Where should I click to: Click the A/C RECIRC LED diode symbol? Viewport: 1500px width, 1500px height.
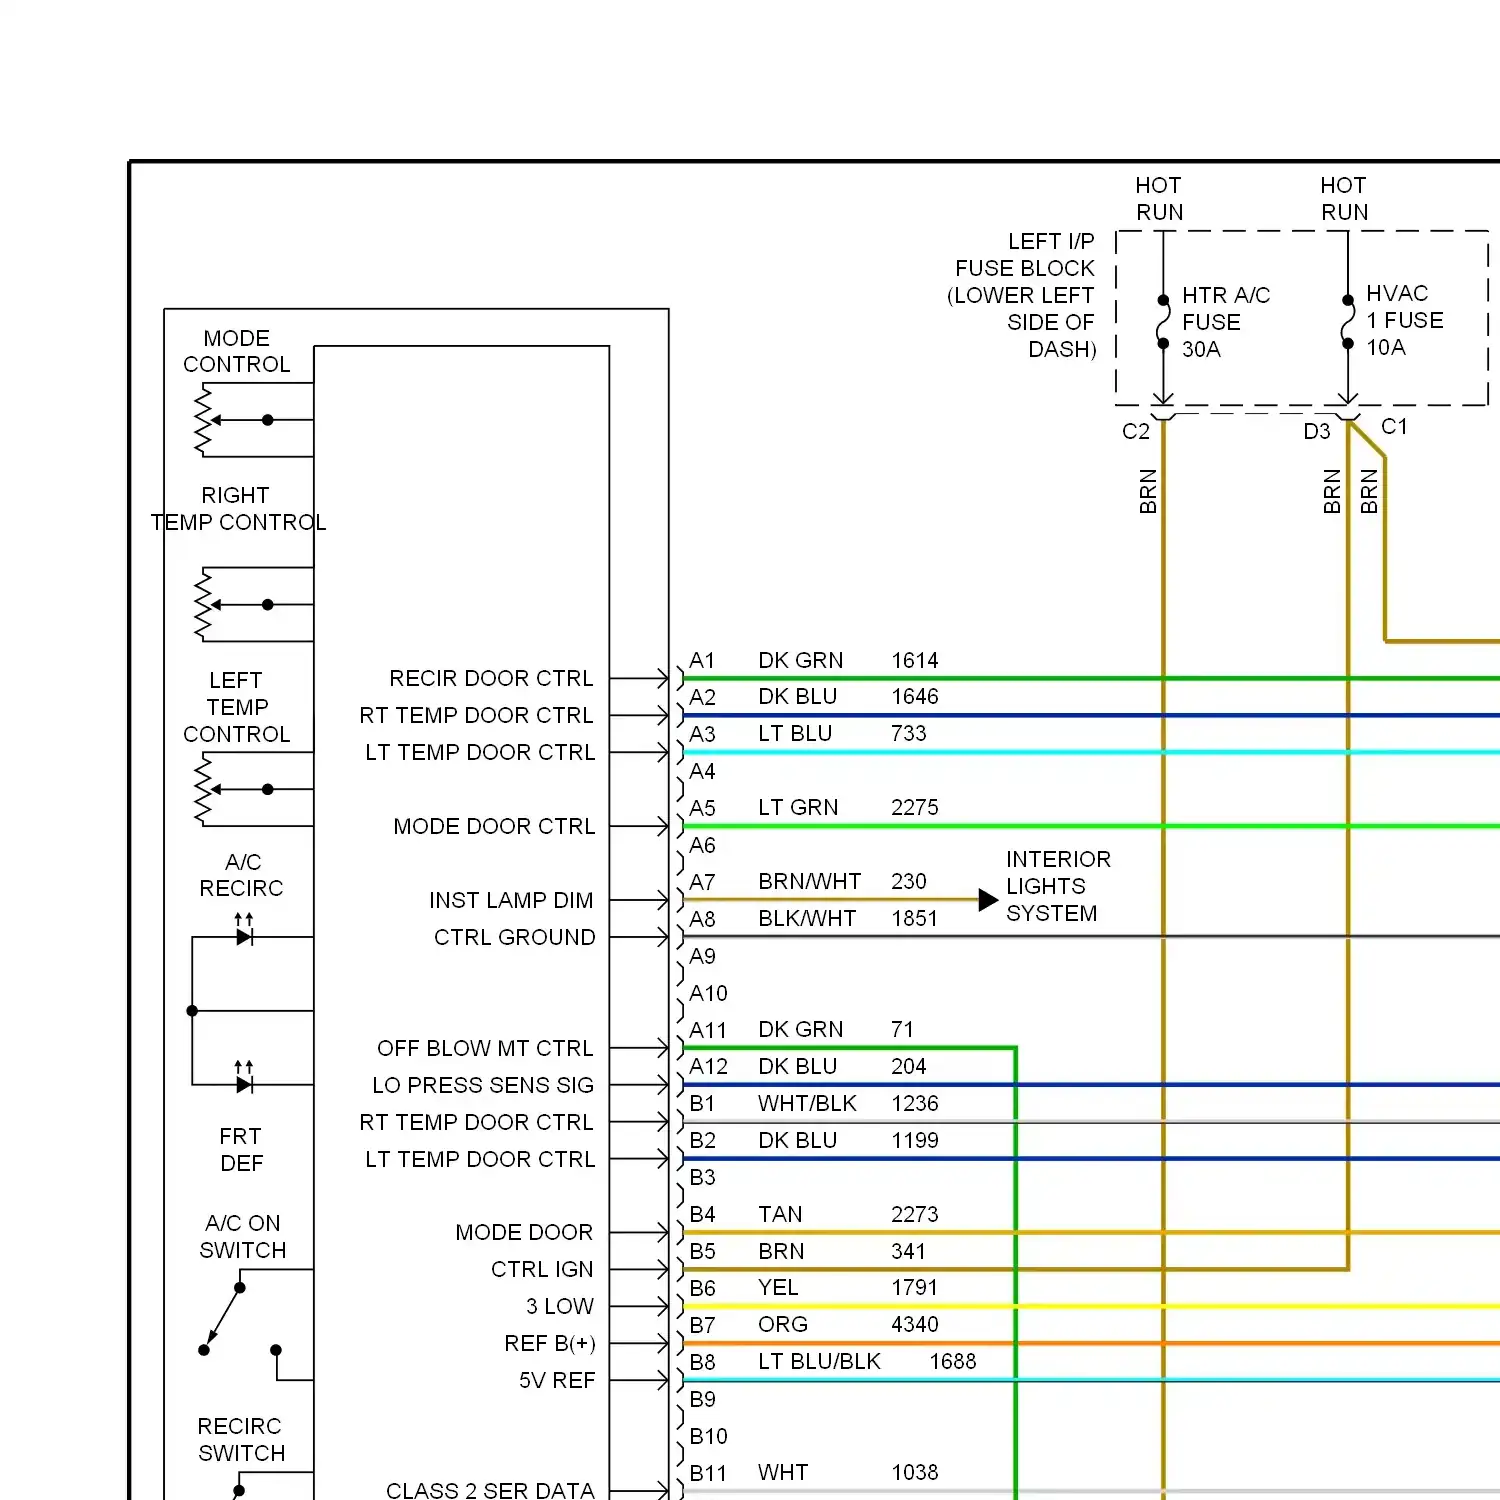(244, 930)
